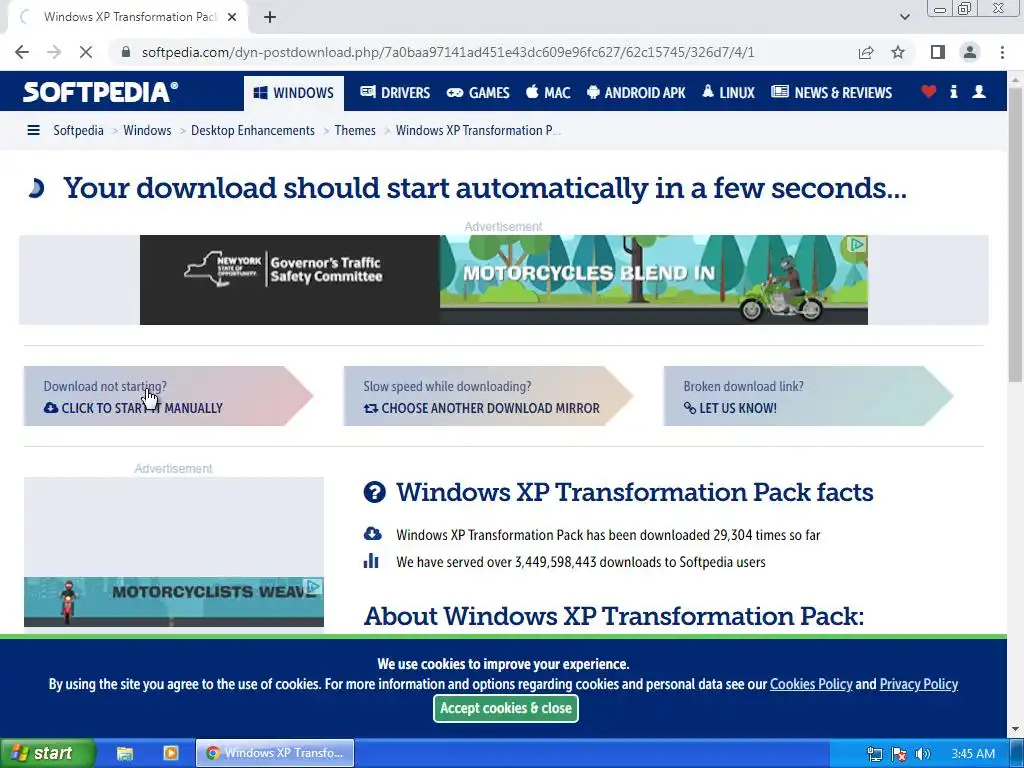This screenshot has width=1024, height=768.
Task: Bookmark this page with the star
Action: click(898, 52)
